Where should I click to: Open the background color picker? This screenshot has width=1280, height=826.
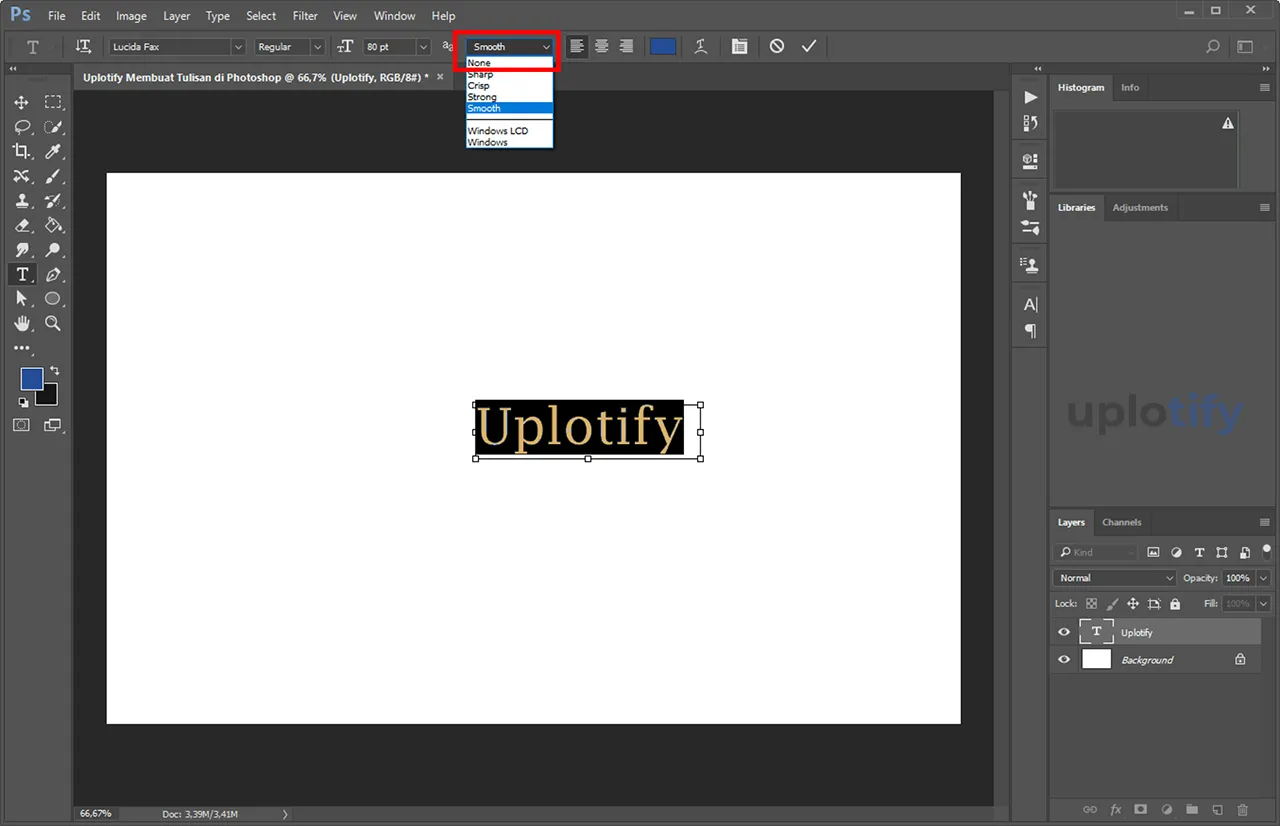(48, 397)
